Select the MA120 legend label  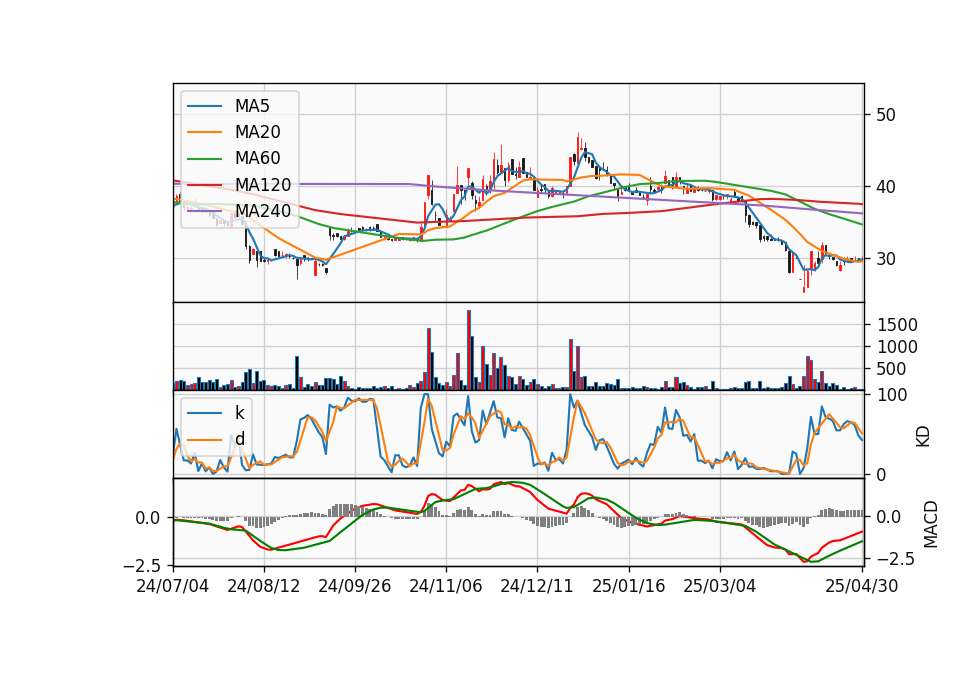click(263, 185)
